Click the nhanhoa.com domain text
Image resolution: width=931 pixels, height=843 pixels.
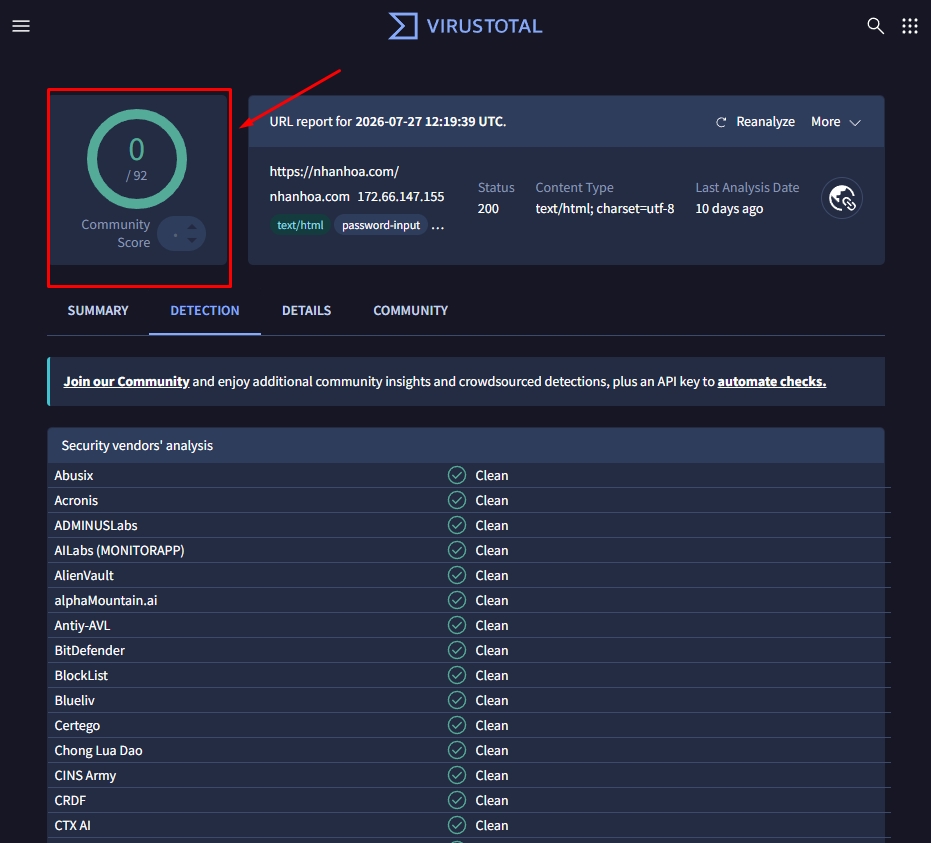point(309,197)
